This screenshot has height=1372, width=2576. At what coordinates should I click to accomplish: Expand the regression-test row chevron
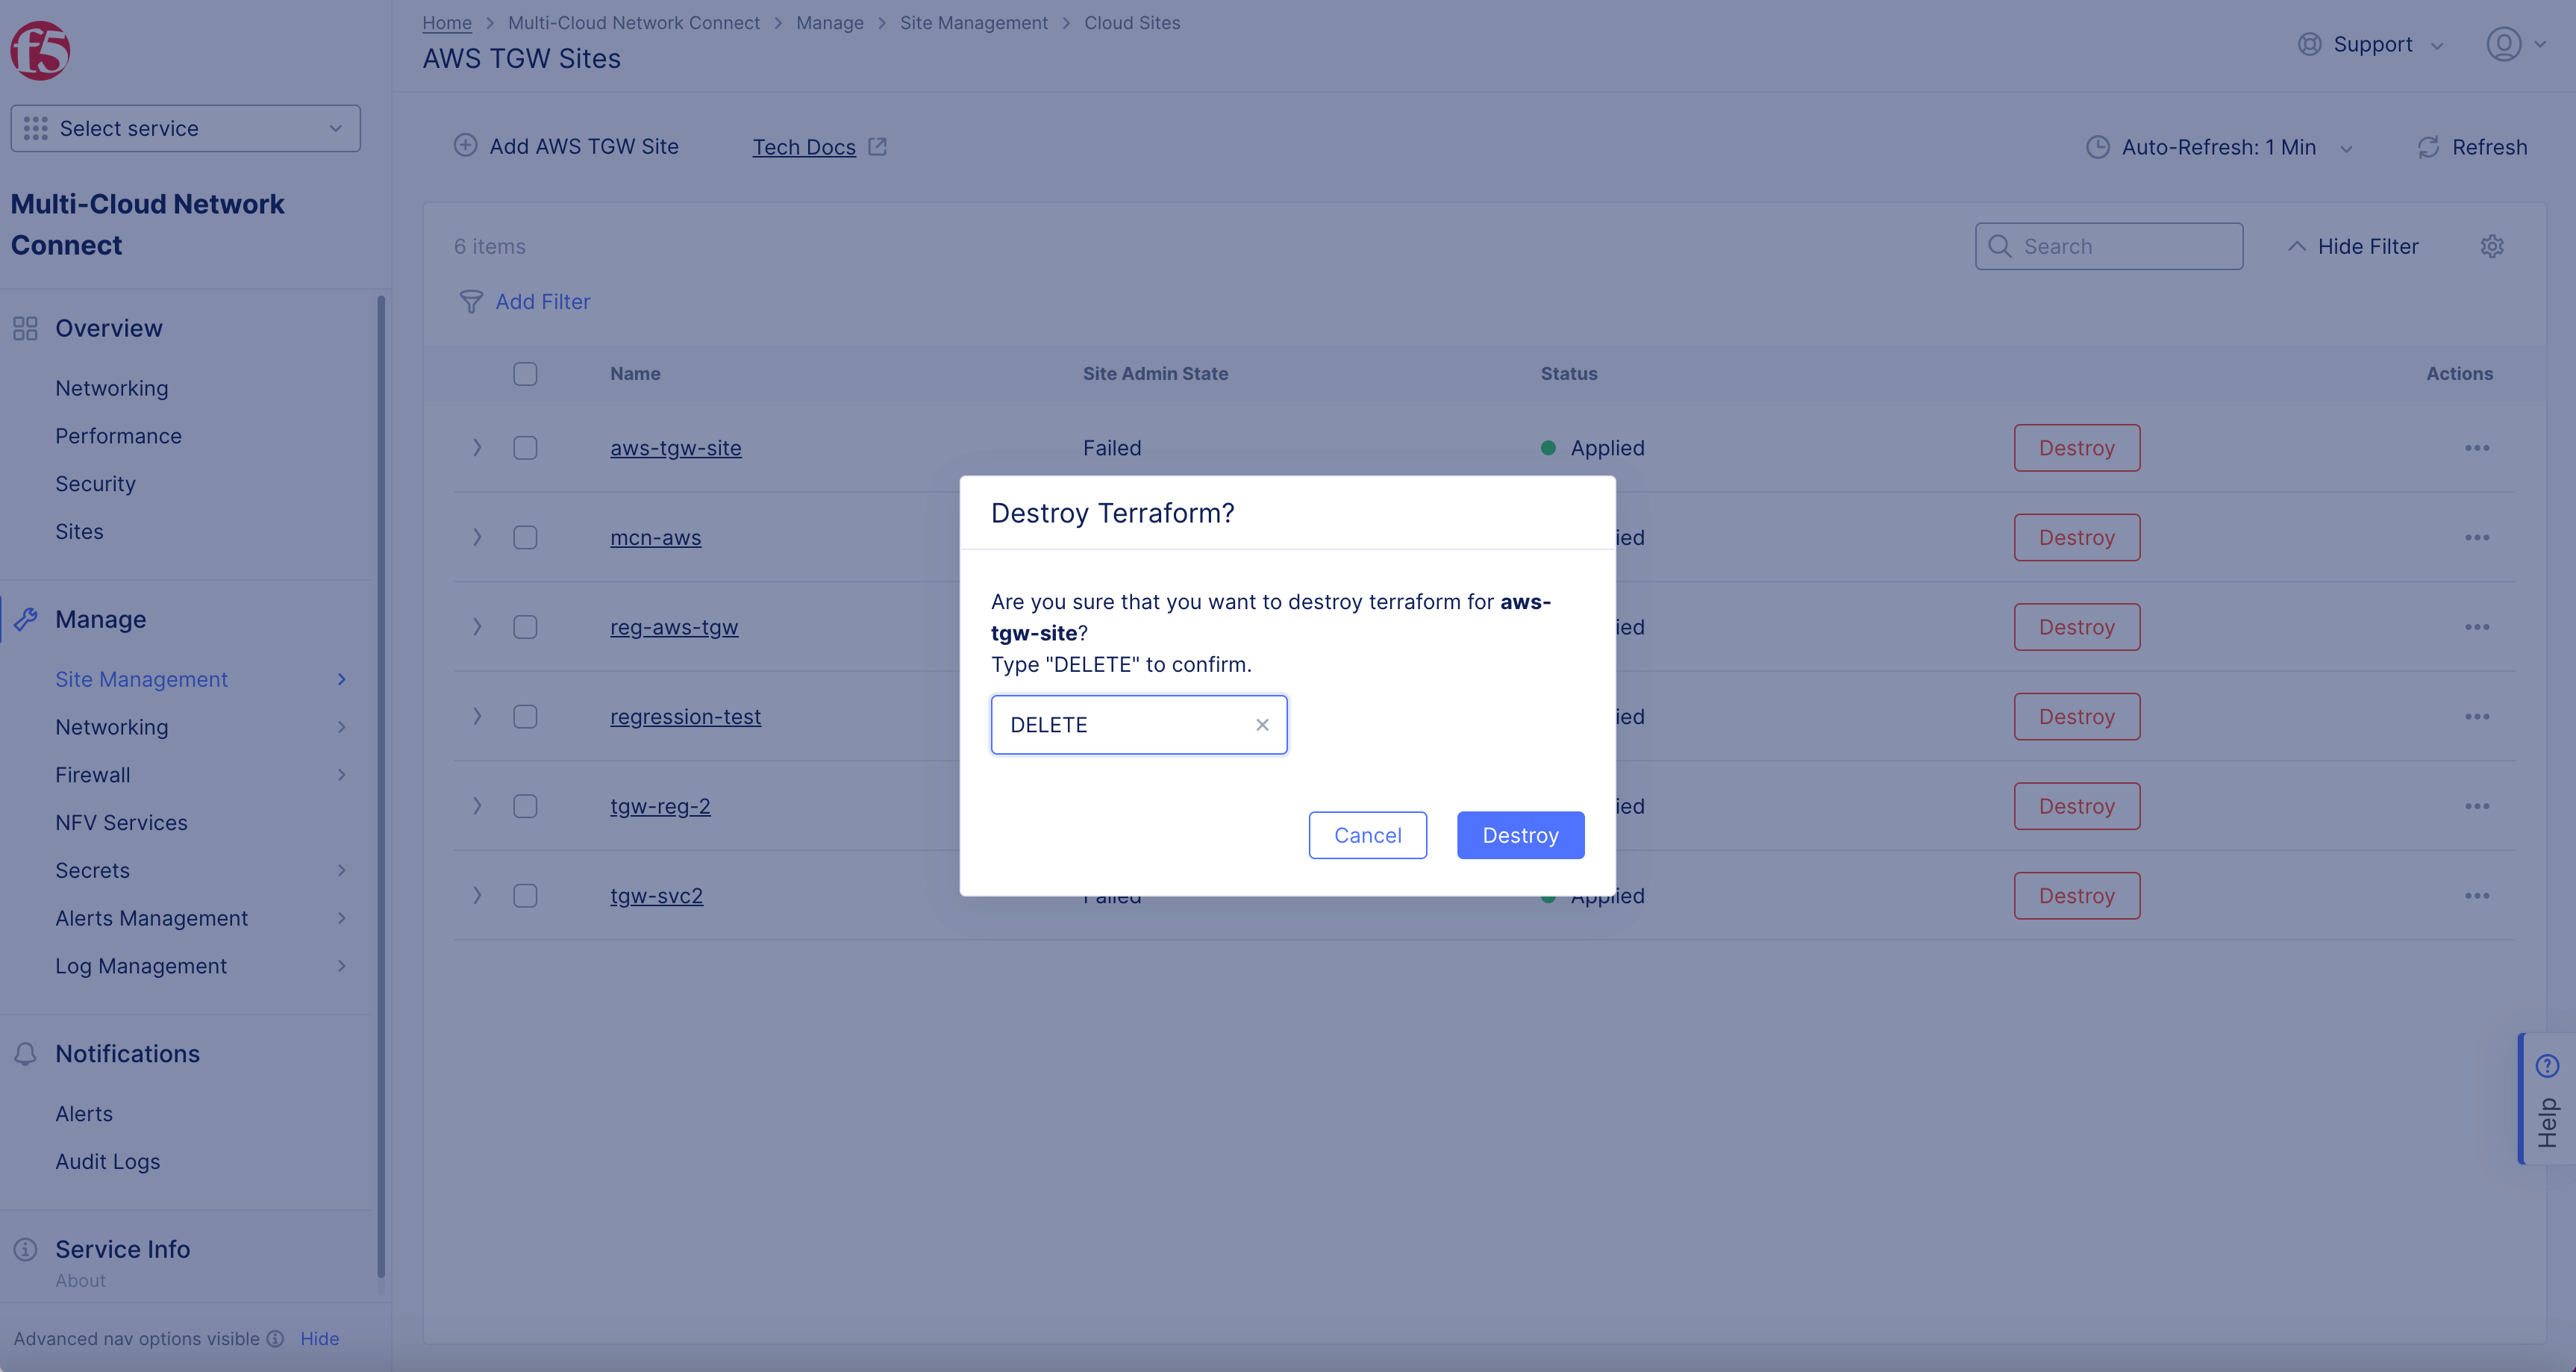tap(477, 717)
